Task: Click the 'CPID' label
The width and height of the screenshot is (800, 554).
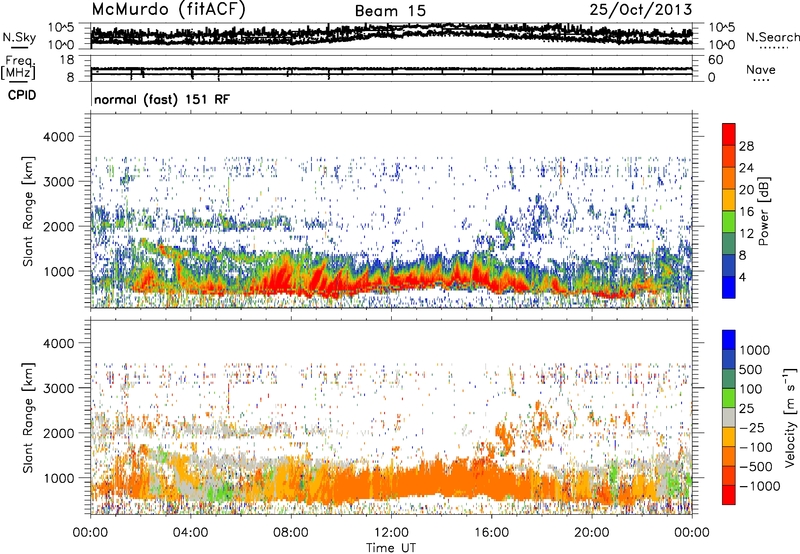Action: (x=22, y=95)
